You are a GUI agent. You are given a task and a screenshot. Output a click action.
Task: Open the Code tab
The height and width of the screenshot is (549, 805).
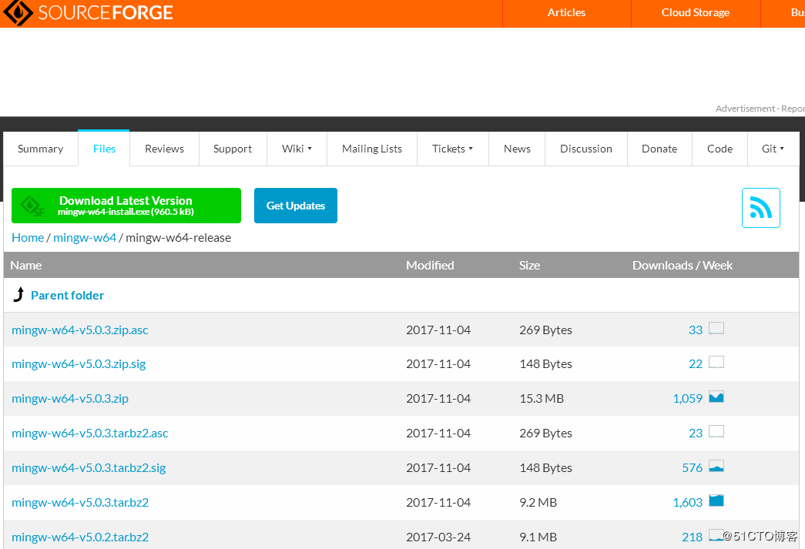(x=720, y=148)
